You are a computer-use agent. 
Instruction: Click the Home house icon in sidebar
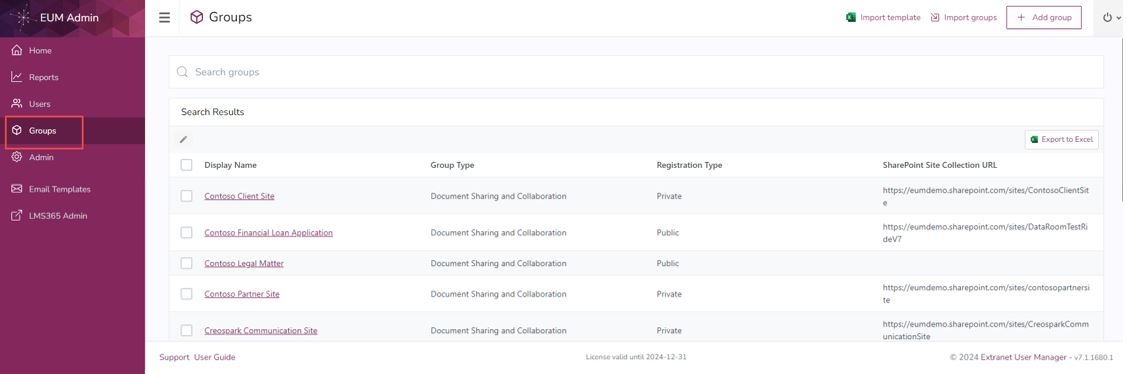pos(17,50)
